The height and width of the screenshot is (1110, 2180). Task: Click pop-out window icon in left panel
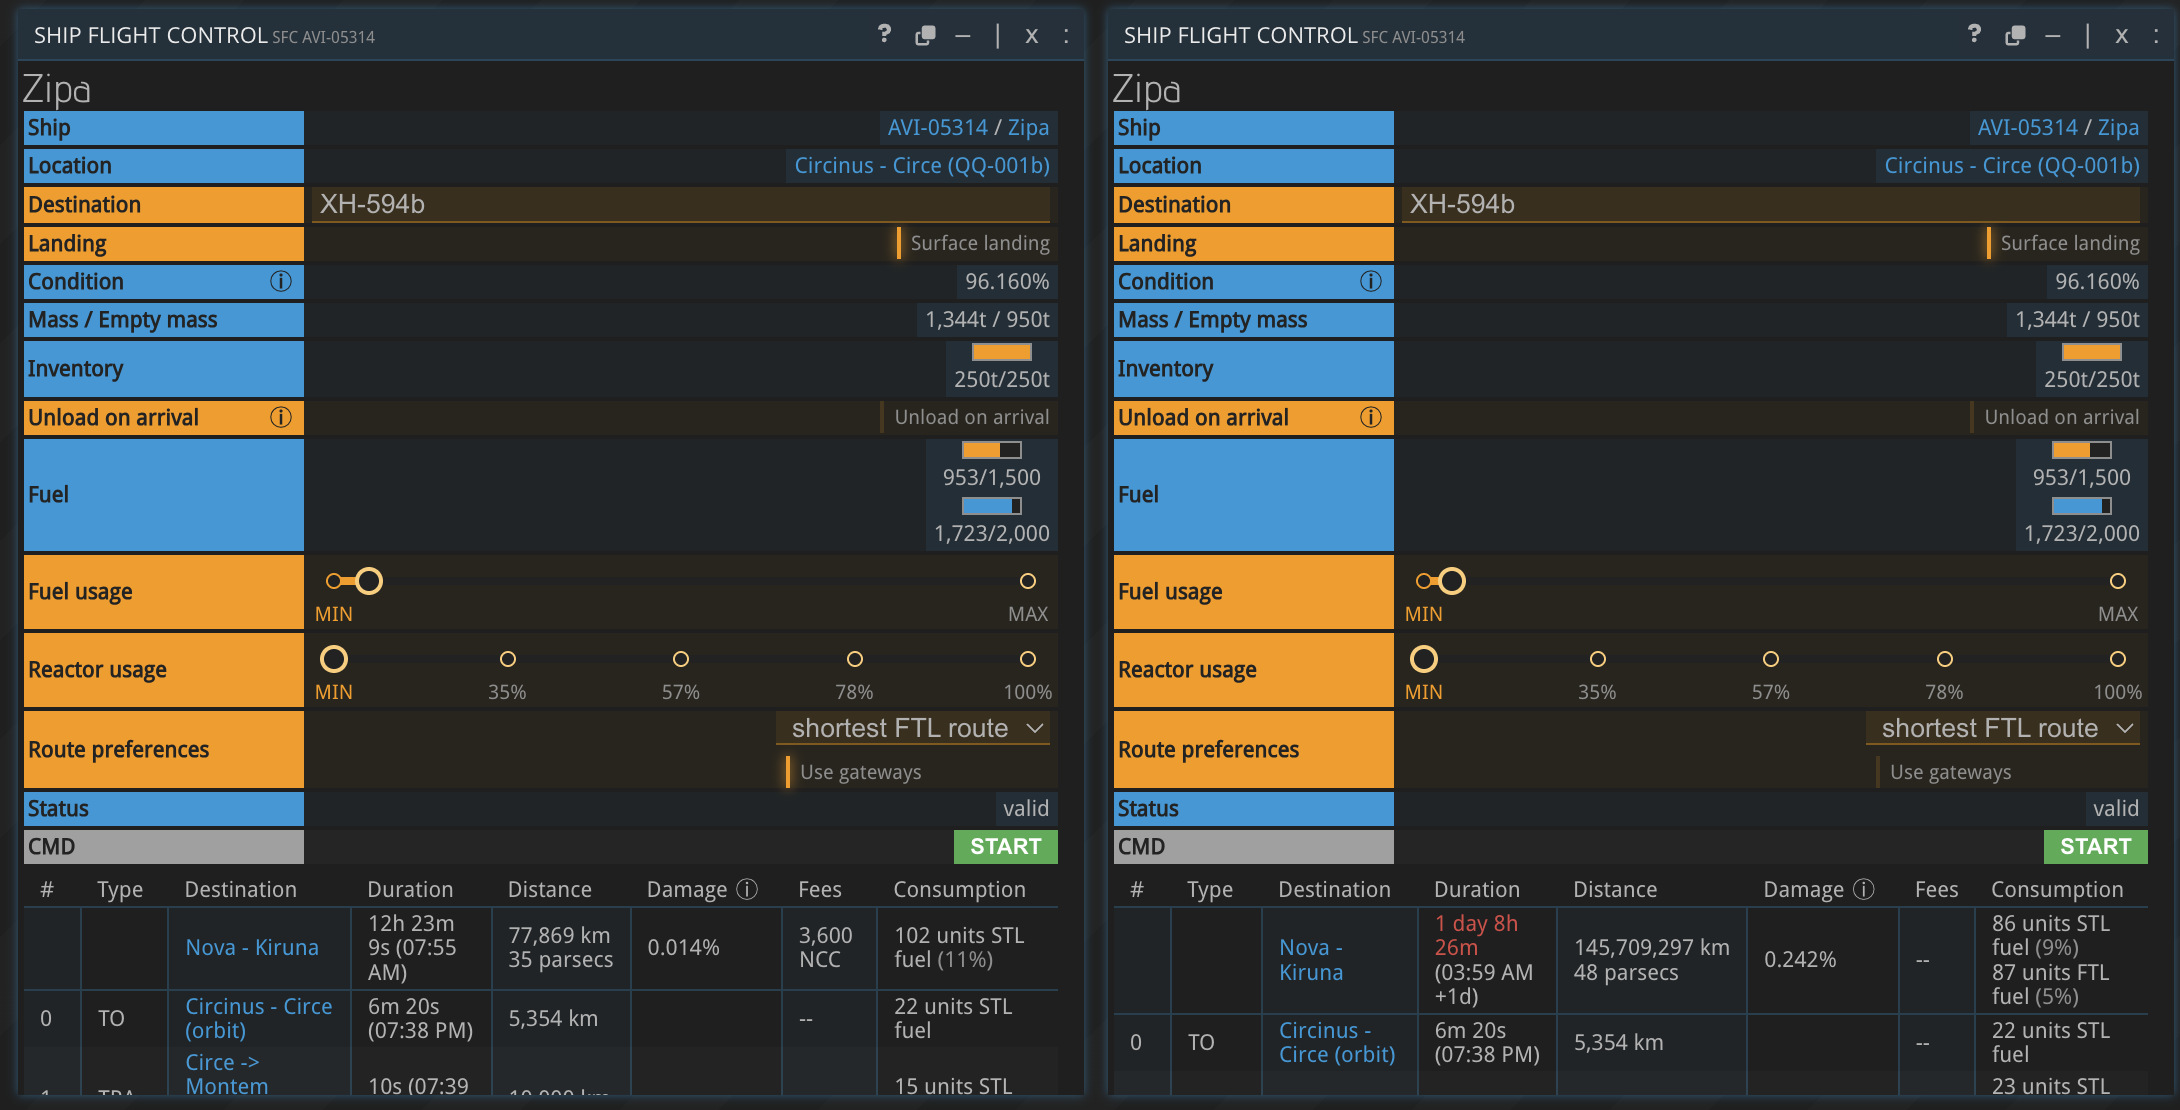[x=925, y=36]
